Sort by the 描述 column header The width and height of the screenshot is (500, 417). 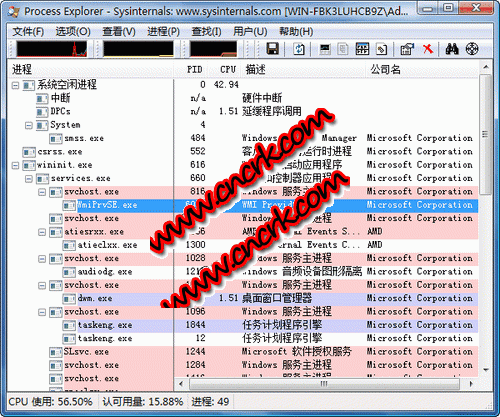click(x=303, y=70)
